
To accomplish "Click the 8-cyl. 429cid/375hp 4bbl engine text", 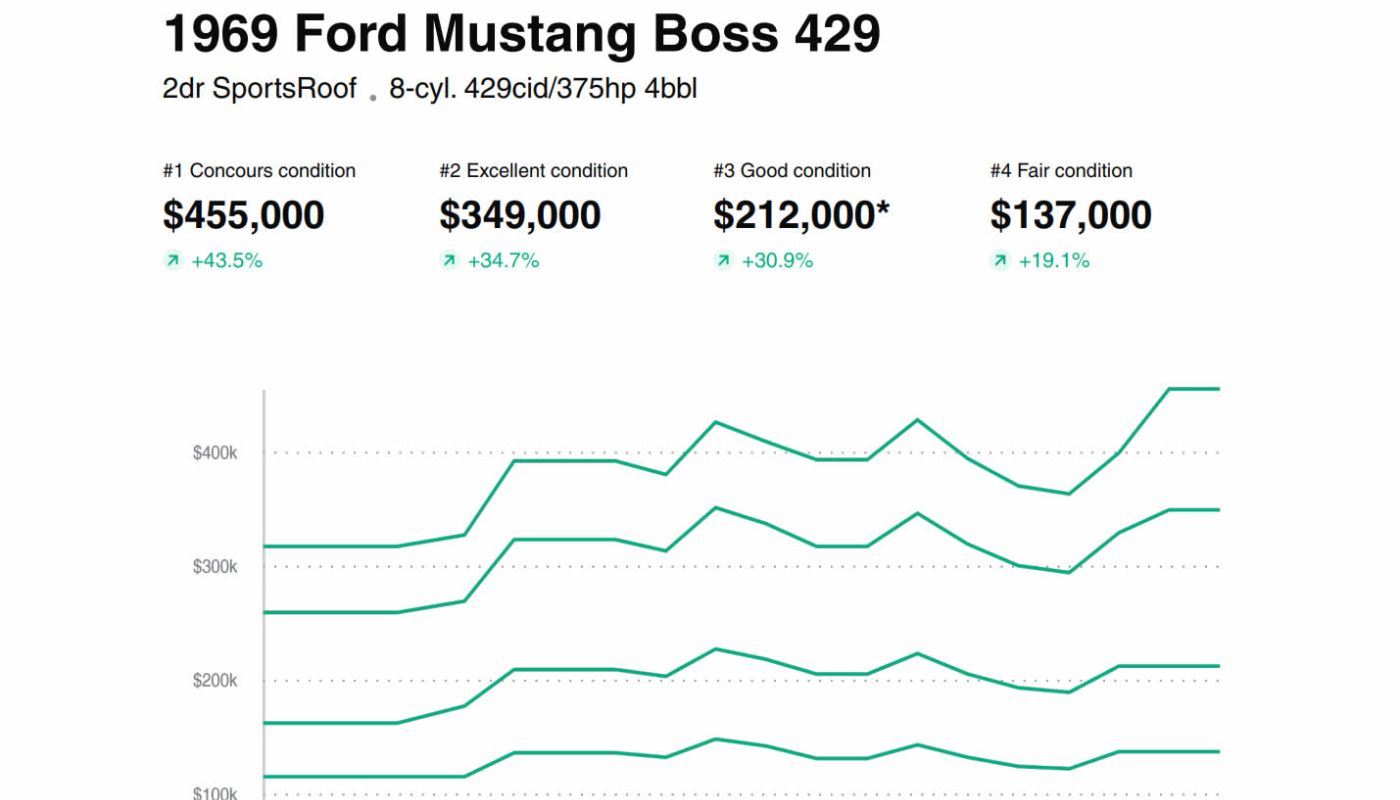I will coord(543,89).
